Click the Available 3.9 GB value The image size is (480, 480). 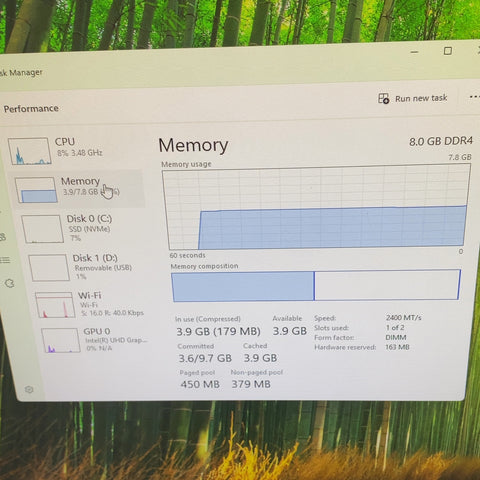290,331
